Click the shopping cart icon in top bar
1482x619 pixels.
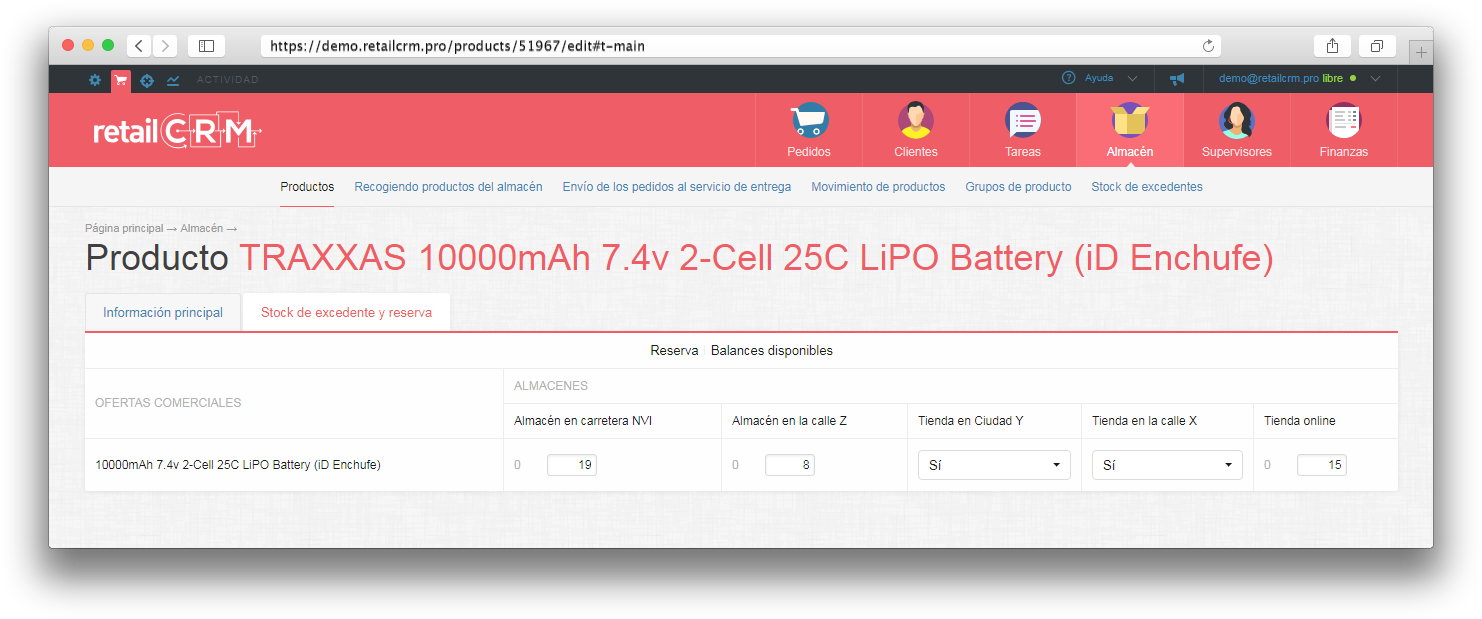[x=121, y=80]
